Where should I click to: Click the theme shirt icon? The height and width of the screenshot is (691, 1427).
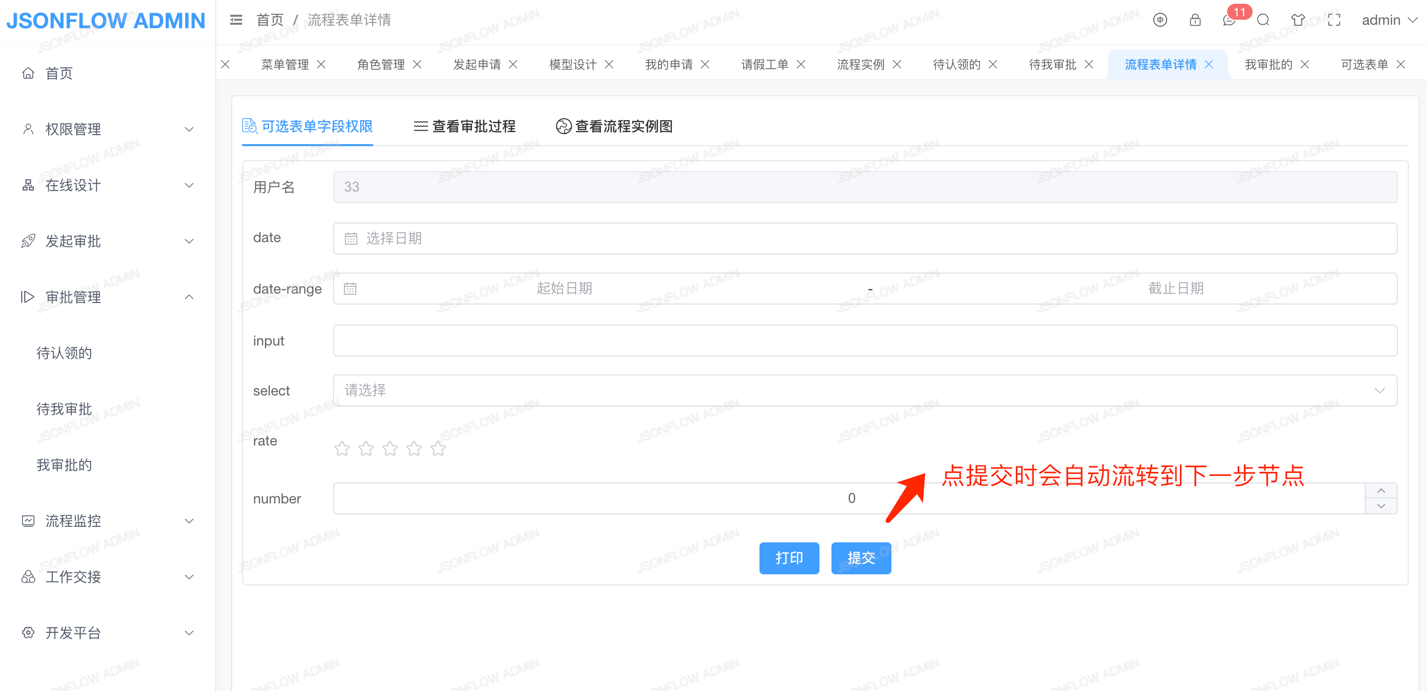click(1298, 20)
